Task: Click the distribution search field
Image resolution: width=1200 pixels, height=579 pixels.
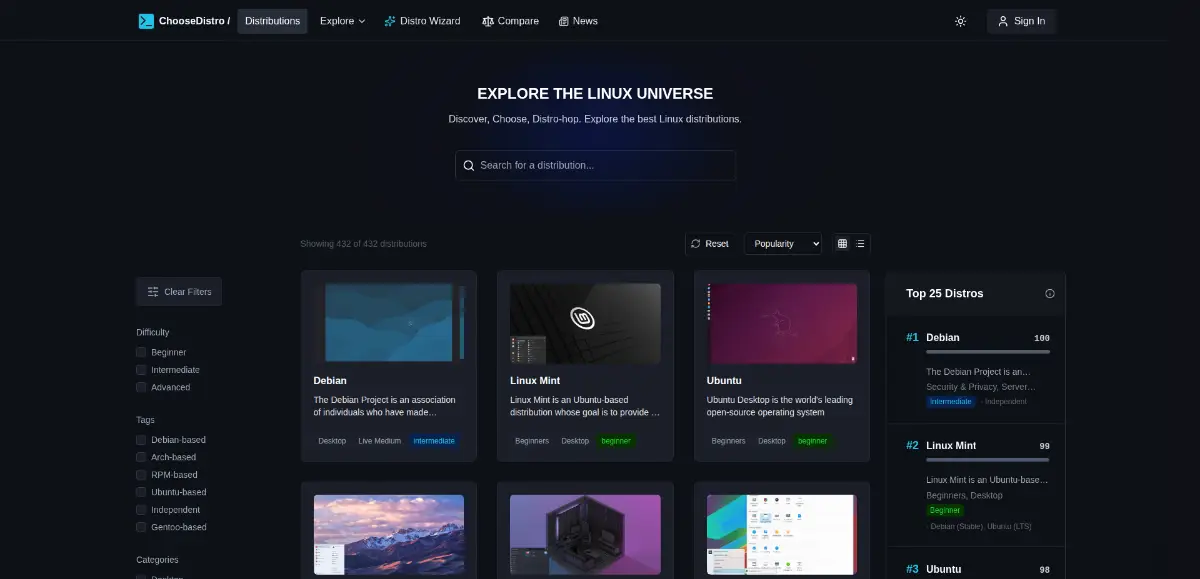Action: (595, 165)
